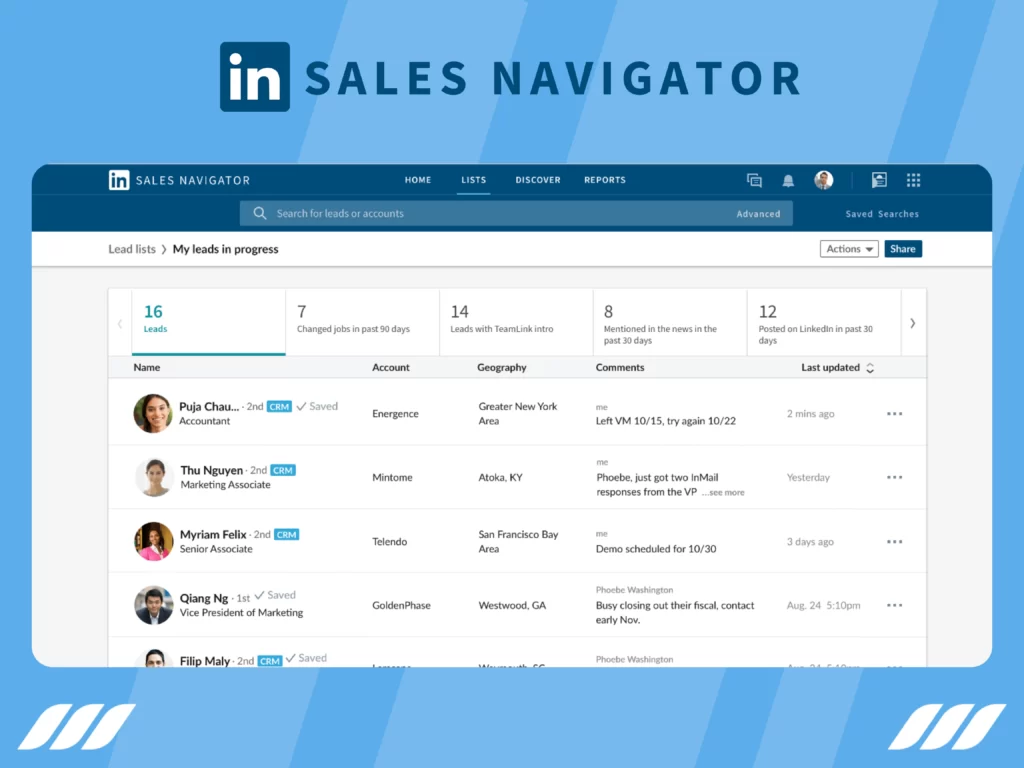Go to DISCOVER tab

(x=538, y=180)
